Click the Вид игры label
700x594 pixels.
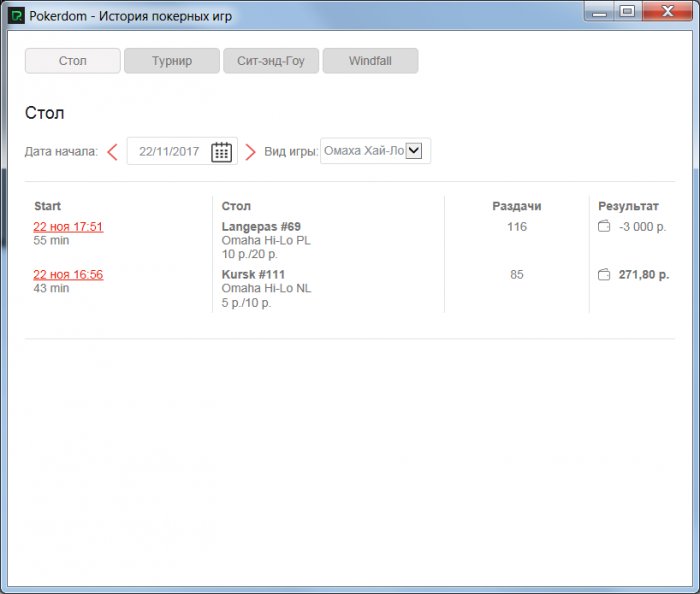(291, 151)
